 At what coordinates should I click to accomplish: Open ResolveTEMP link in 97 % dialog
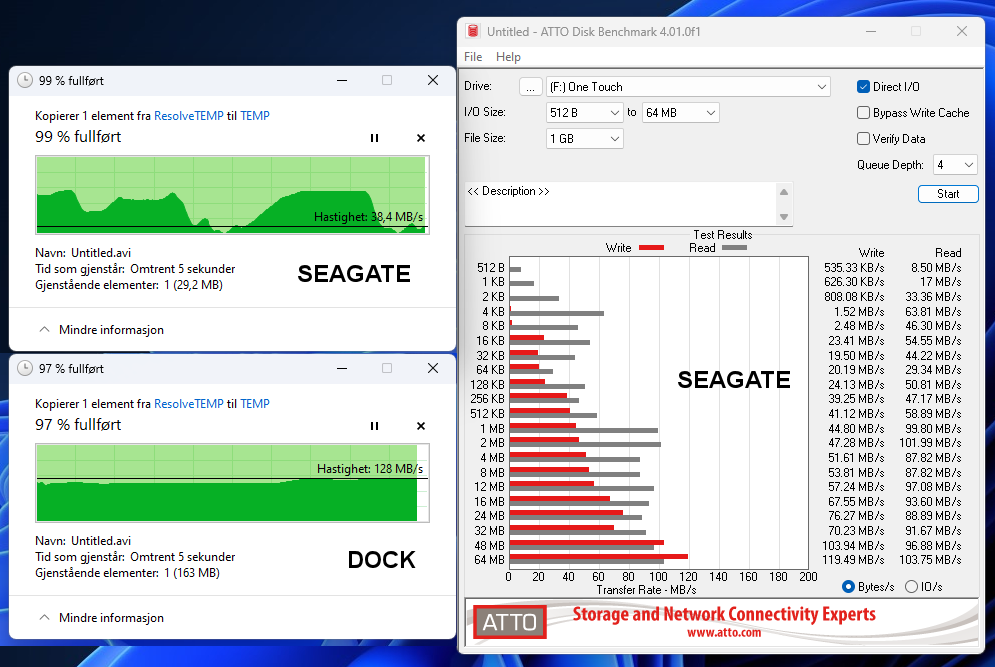tap(188, 404)
